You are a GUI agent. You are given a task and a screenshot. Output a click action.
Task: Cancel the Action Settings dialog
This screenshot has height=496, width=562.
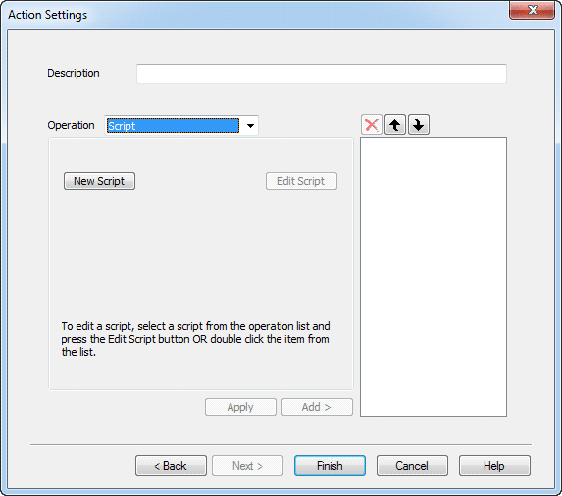[412, 466]
